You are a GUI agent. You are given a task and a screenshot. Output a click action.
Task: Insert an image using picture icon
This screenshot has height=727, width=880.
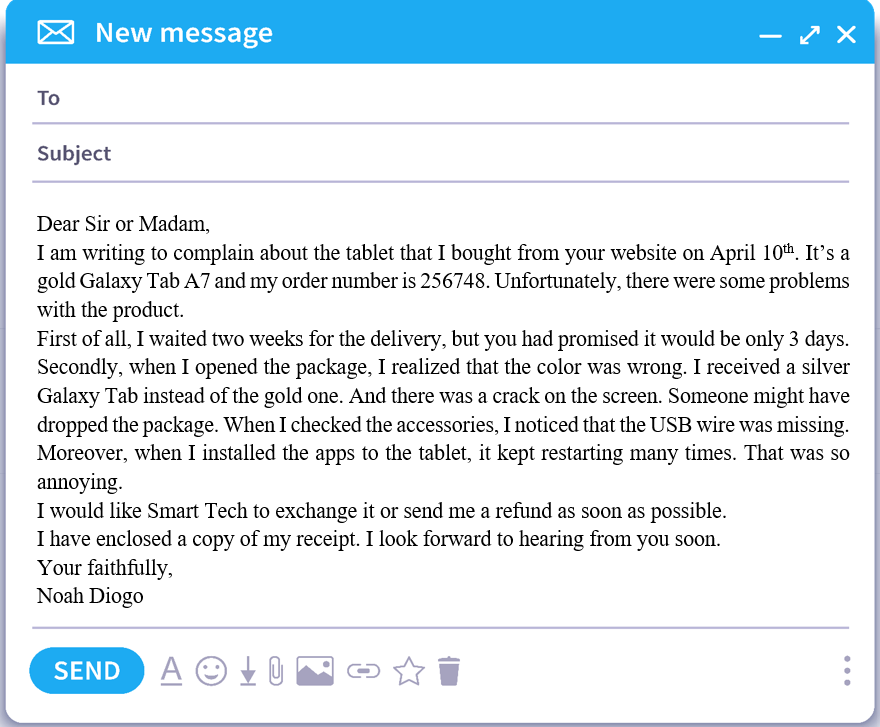click(x=315, y=670)
